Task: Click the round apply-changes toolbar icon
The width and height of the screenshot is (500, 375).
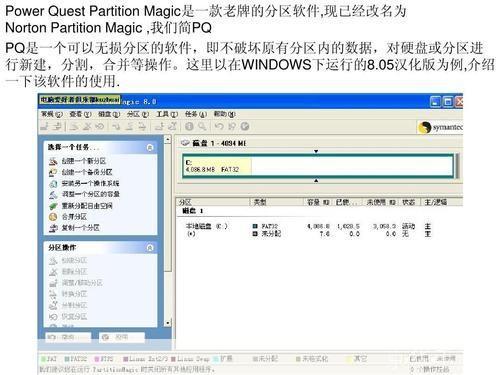Action: tap(245, 126)
